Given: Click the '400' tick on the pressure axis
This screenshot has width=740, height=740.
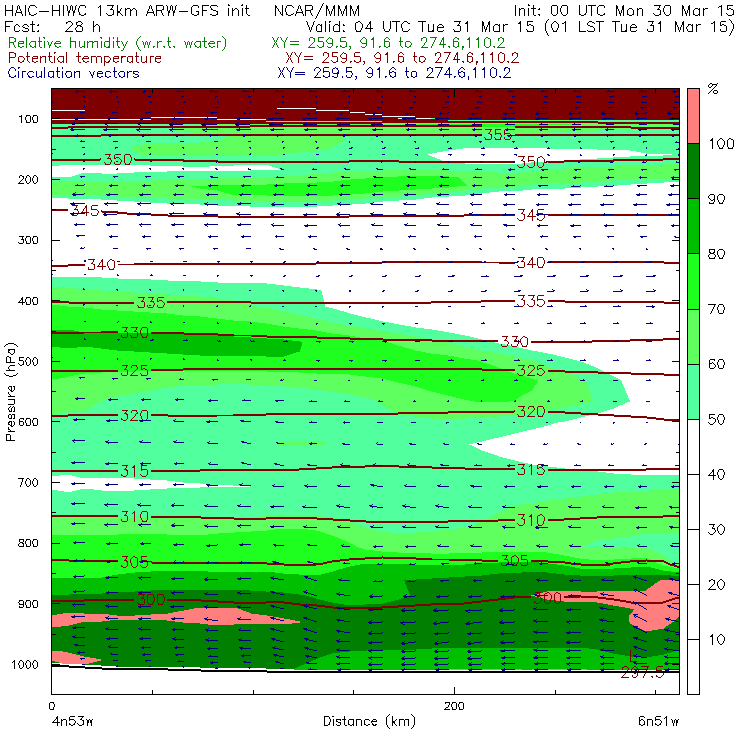Looking at the screenshot, I should click(x=28, y=301).
